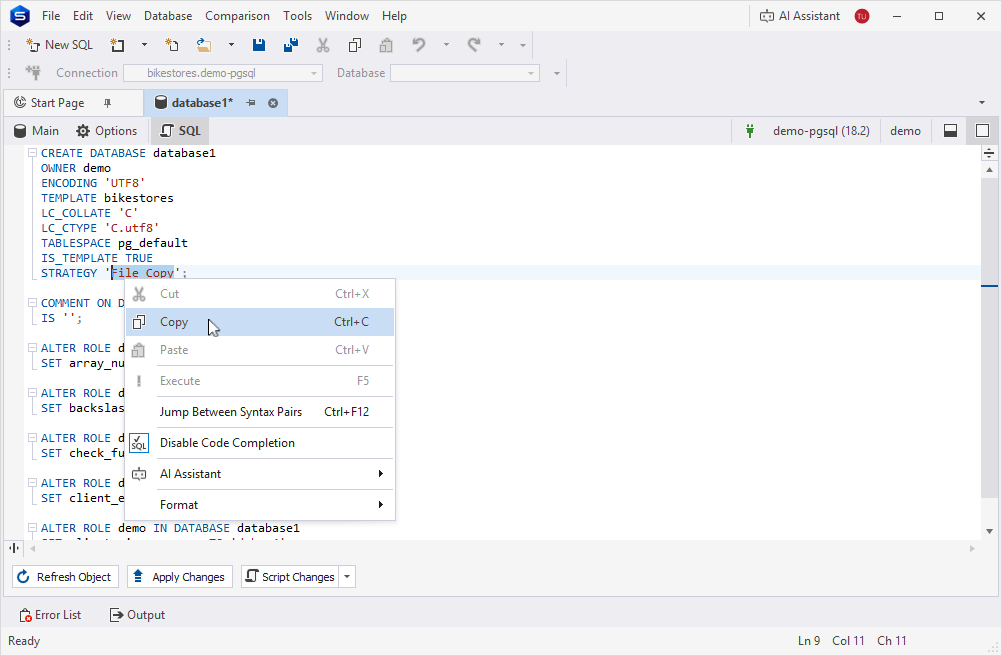Collapse the CREATE DATABASE code block

[x=32, y=153]
